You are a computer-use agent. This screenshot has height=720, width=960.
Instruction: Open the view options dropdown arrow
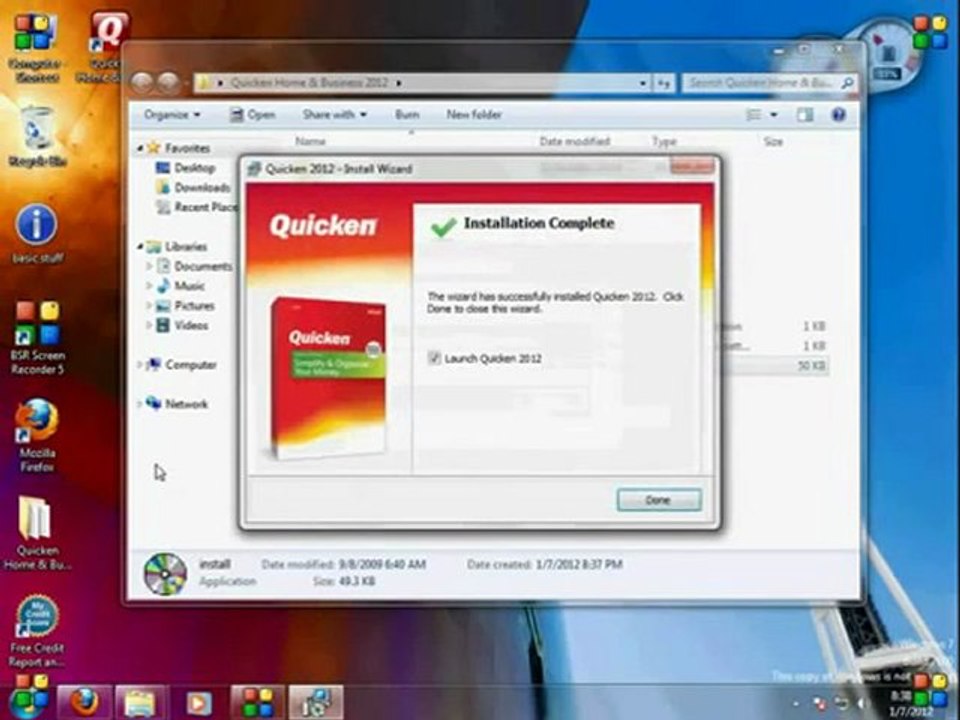[x=774, y=115]
